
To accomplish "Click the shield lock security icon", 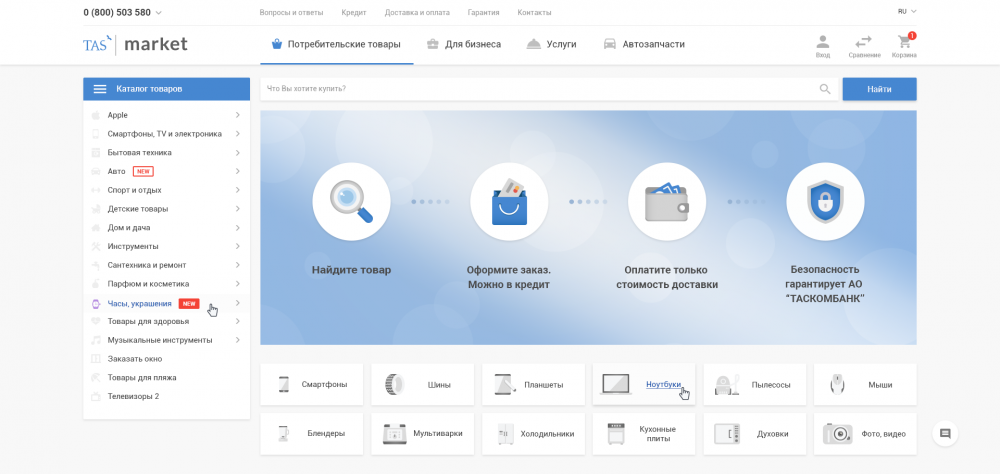I will [825, 202].
